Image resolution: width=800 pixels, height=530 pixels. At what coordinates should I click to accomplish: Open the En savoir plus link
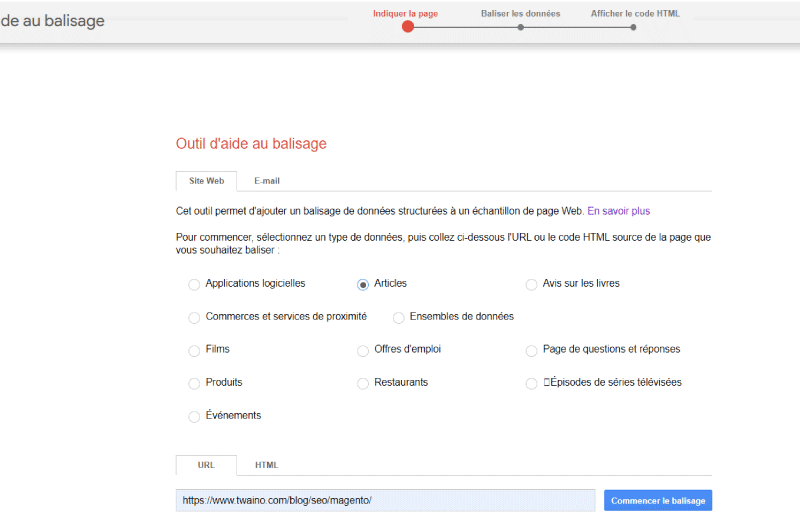(x=618, y=211)
